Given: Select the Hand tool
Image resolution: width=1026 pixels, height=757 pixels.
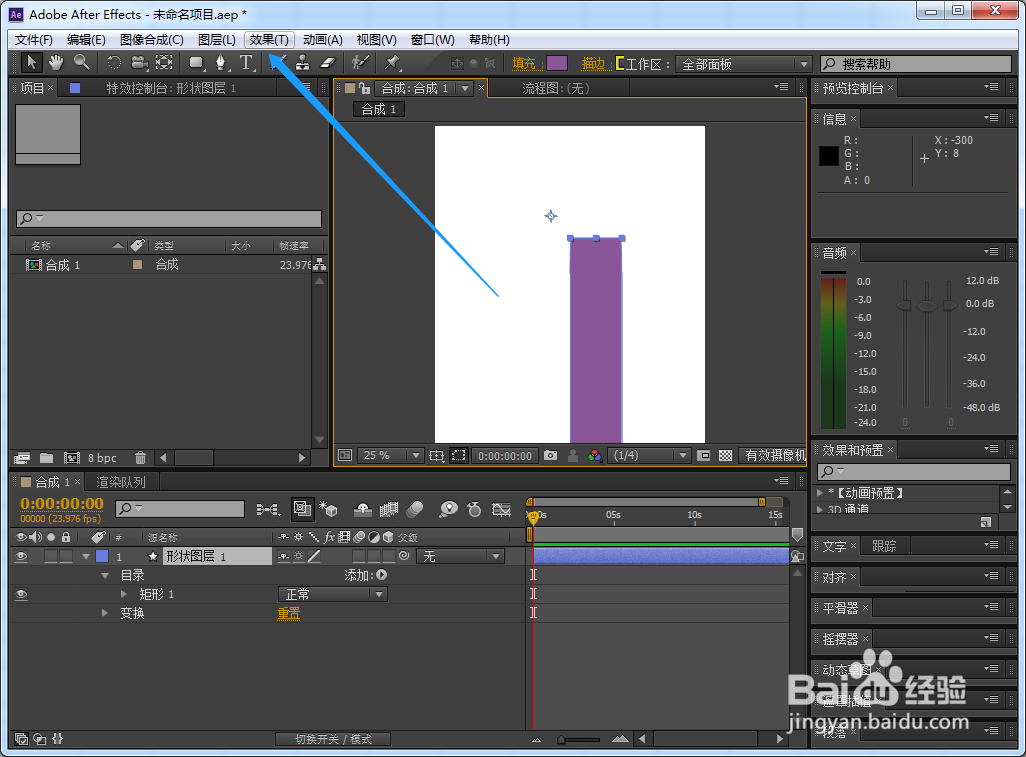Looking at the screenshot, I should coord(56,63).
